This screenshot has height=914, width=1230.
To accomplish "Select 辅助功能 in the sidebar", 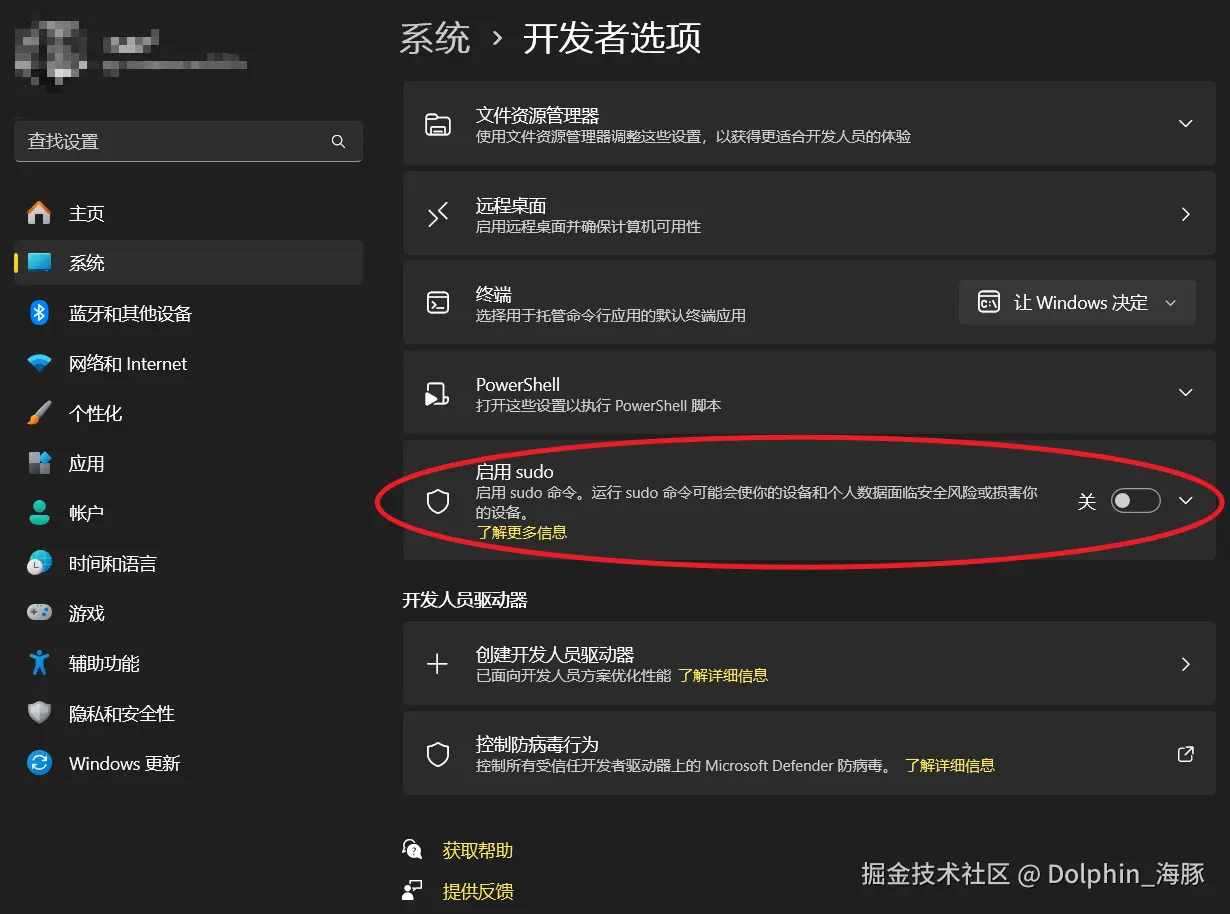I will point(188,663).
